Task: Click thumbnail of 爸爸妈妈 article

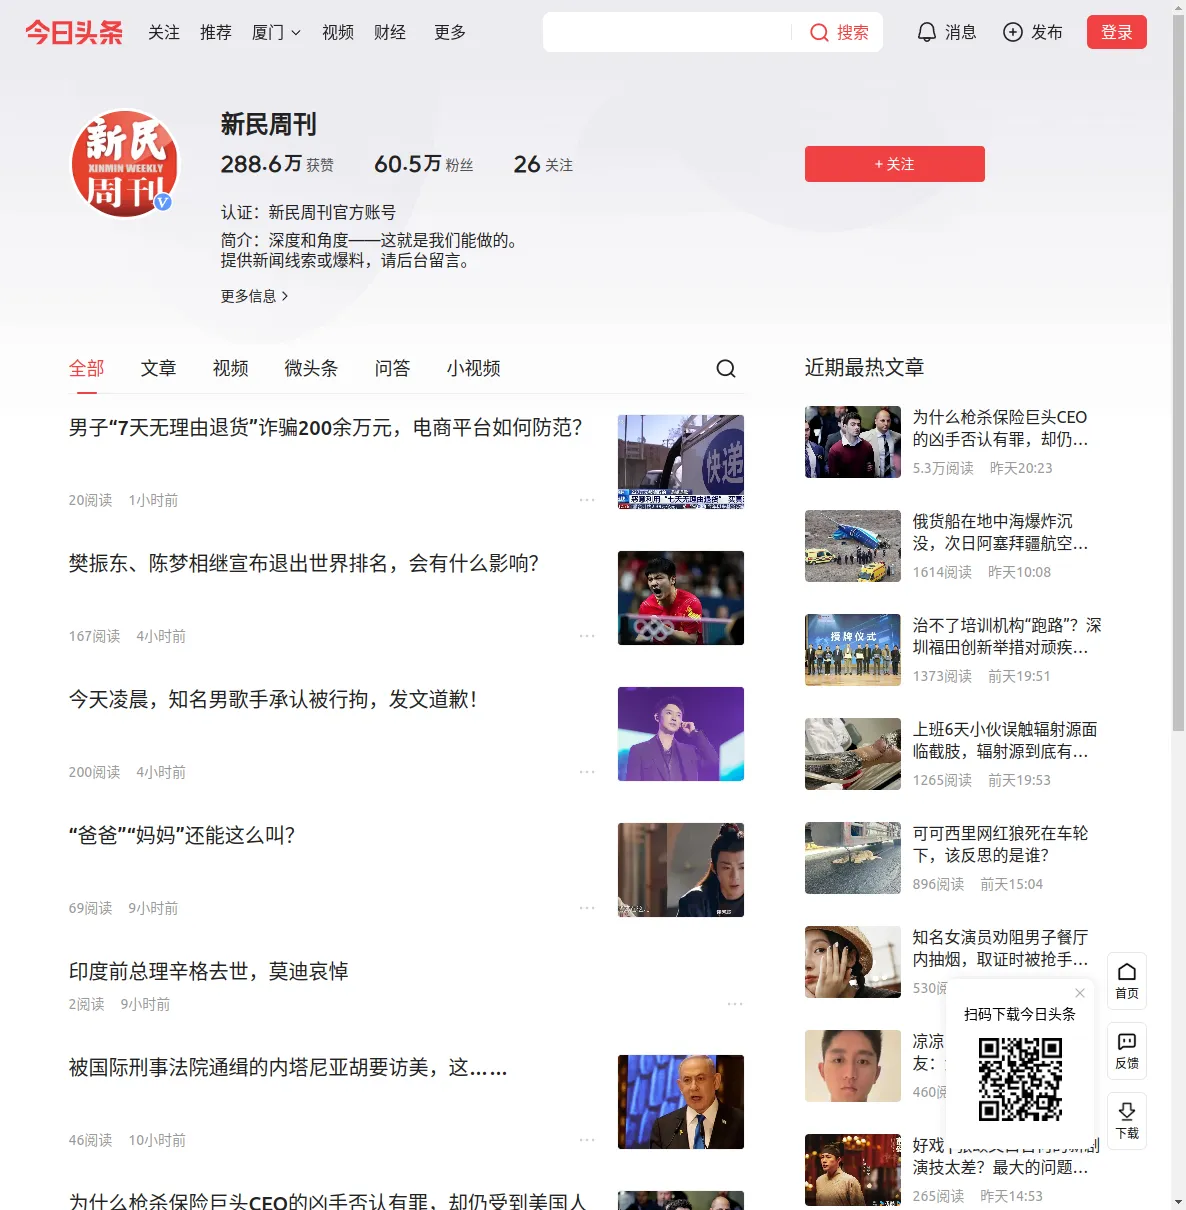Action: click(681, 870)
